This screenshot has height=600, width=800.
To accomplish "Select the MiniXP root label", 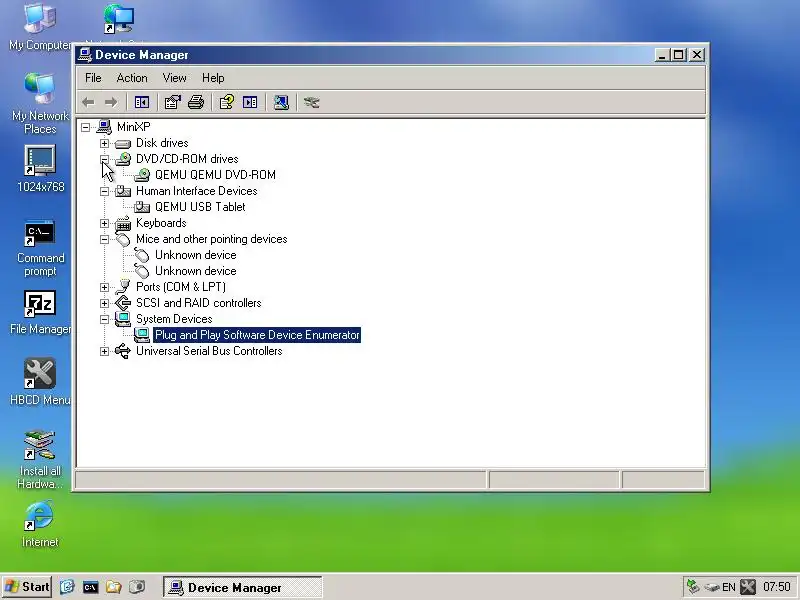I will point(133,127).
